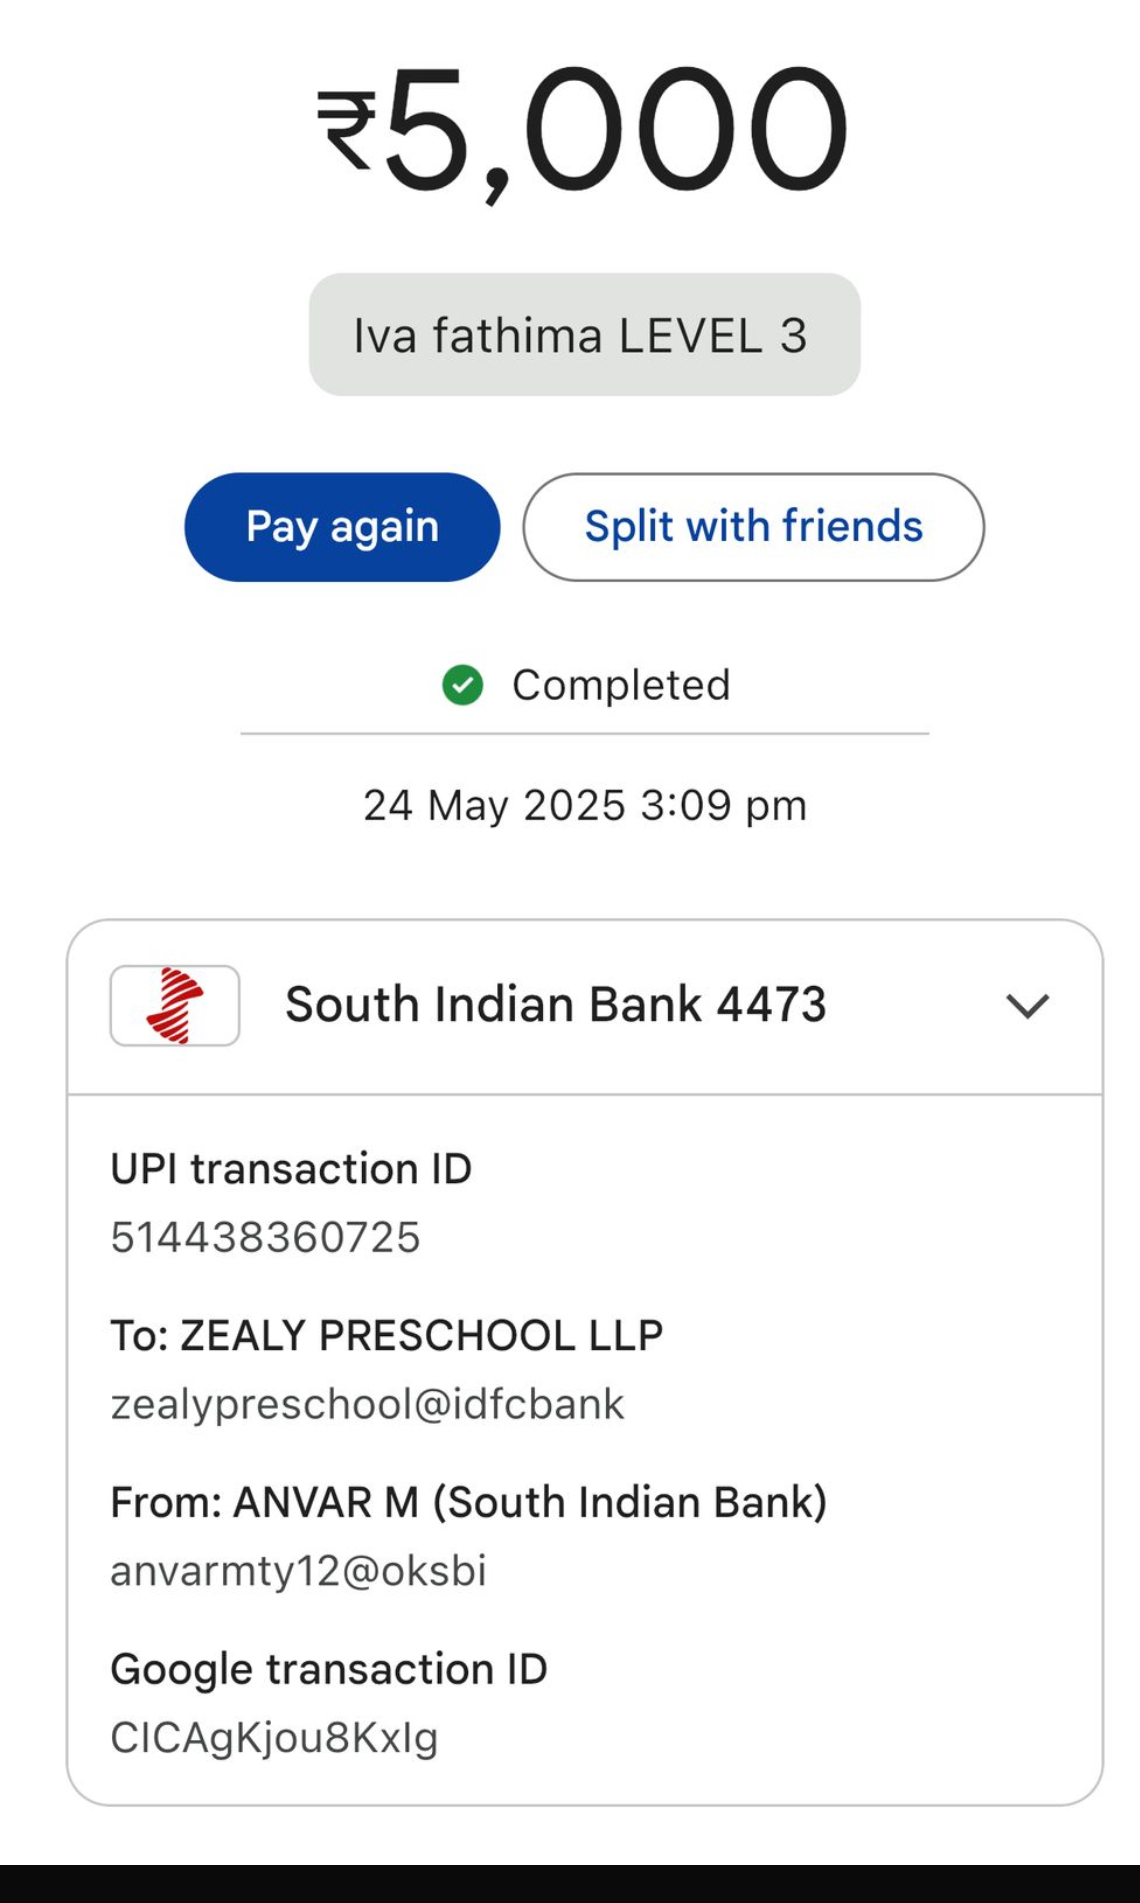Tap the Split with friends button

[753, 527]
